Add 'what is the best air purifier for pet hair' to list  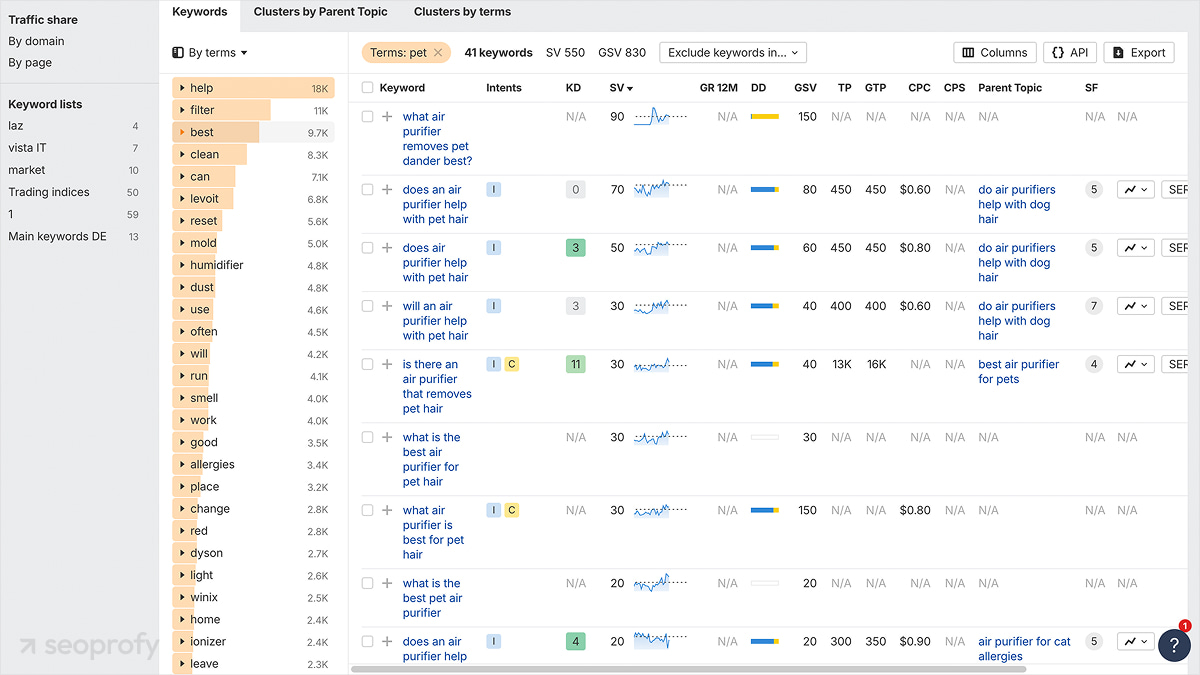click(x=387, y=437)
